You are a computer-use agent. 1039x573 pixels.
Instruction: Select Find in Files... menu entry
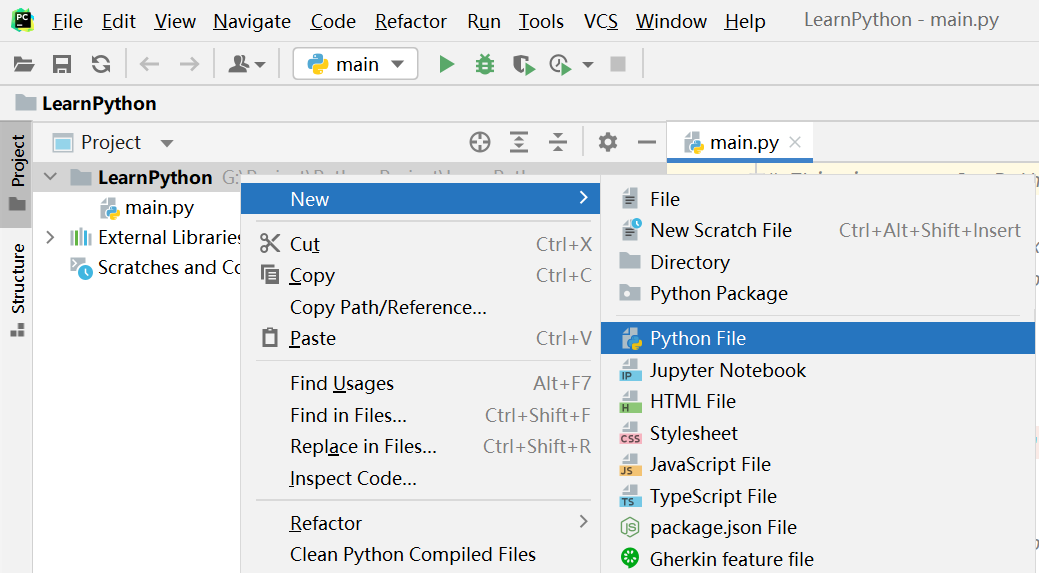tap(420, 415)
